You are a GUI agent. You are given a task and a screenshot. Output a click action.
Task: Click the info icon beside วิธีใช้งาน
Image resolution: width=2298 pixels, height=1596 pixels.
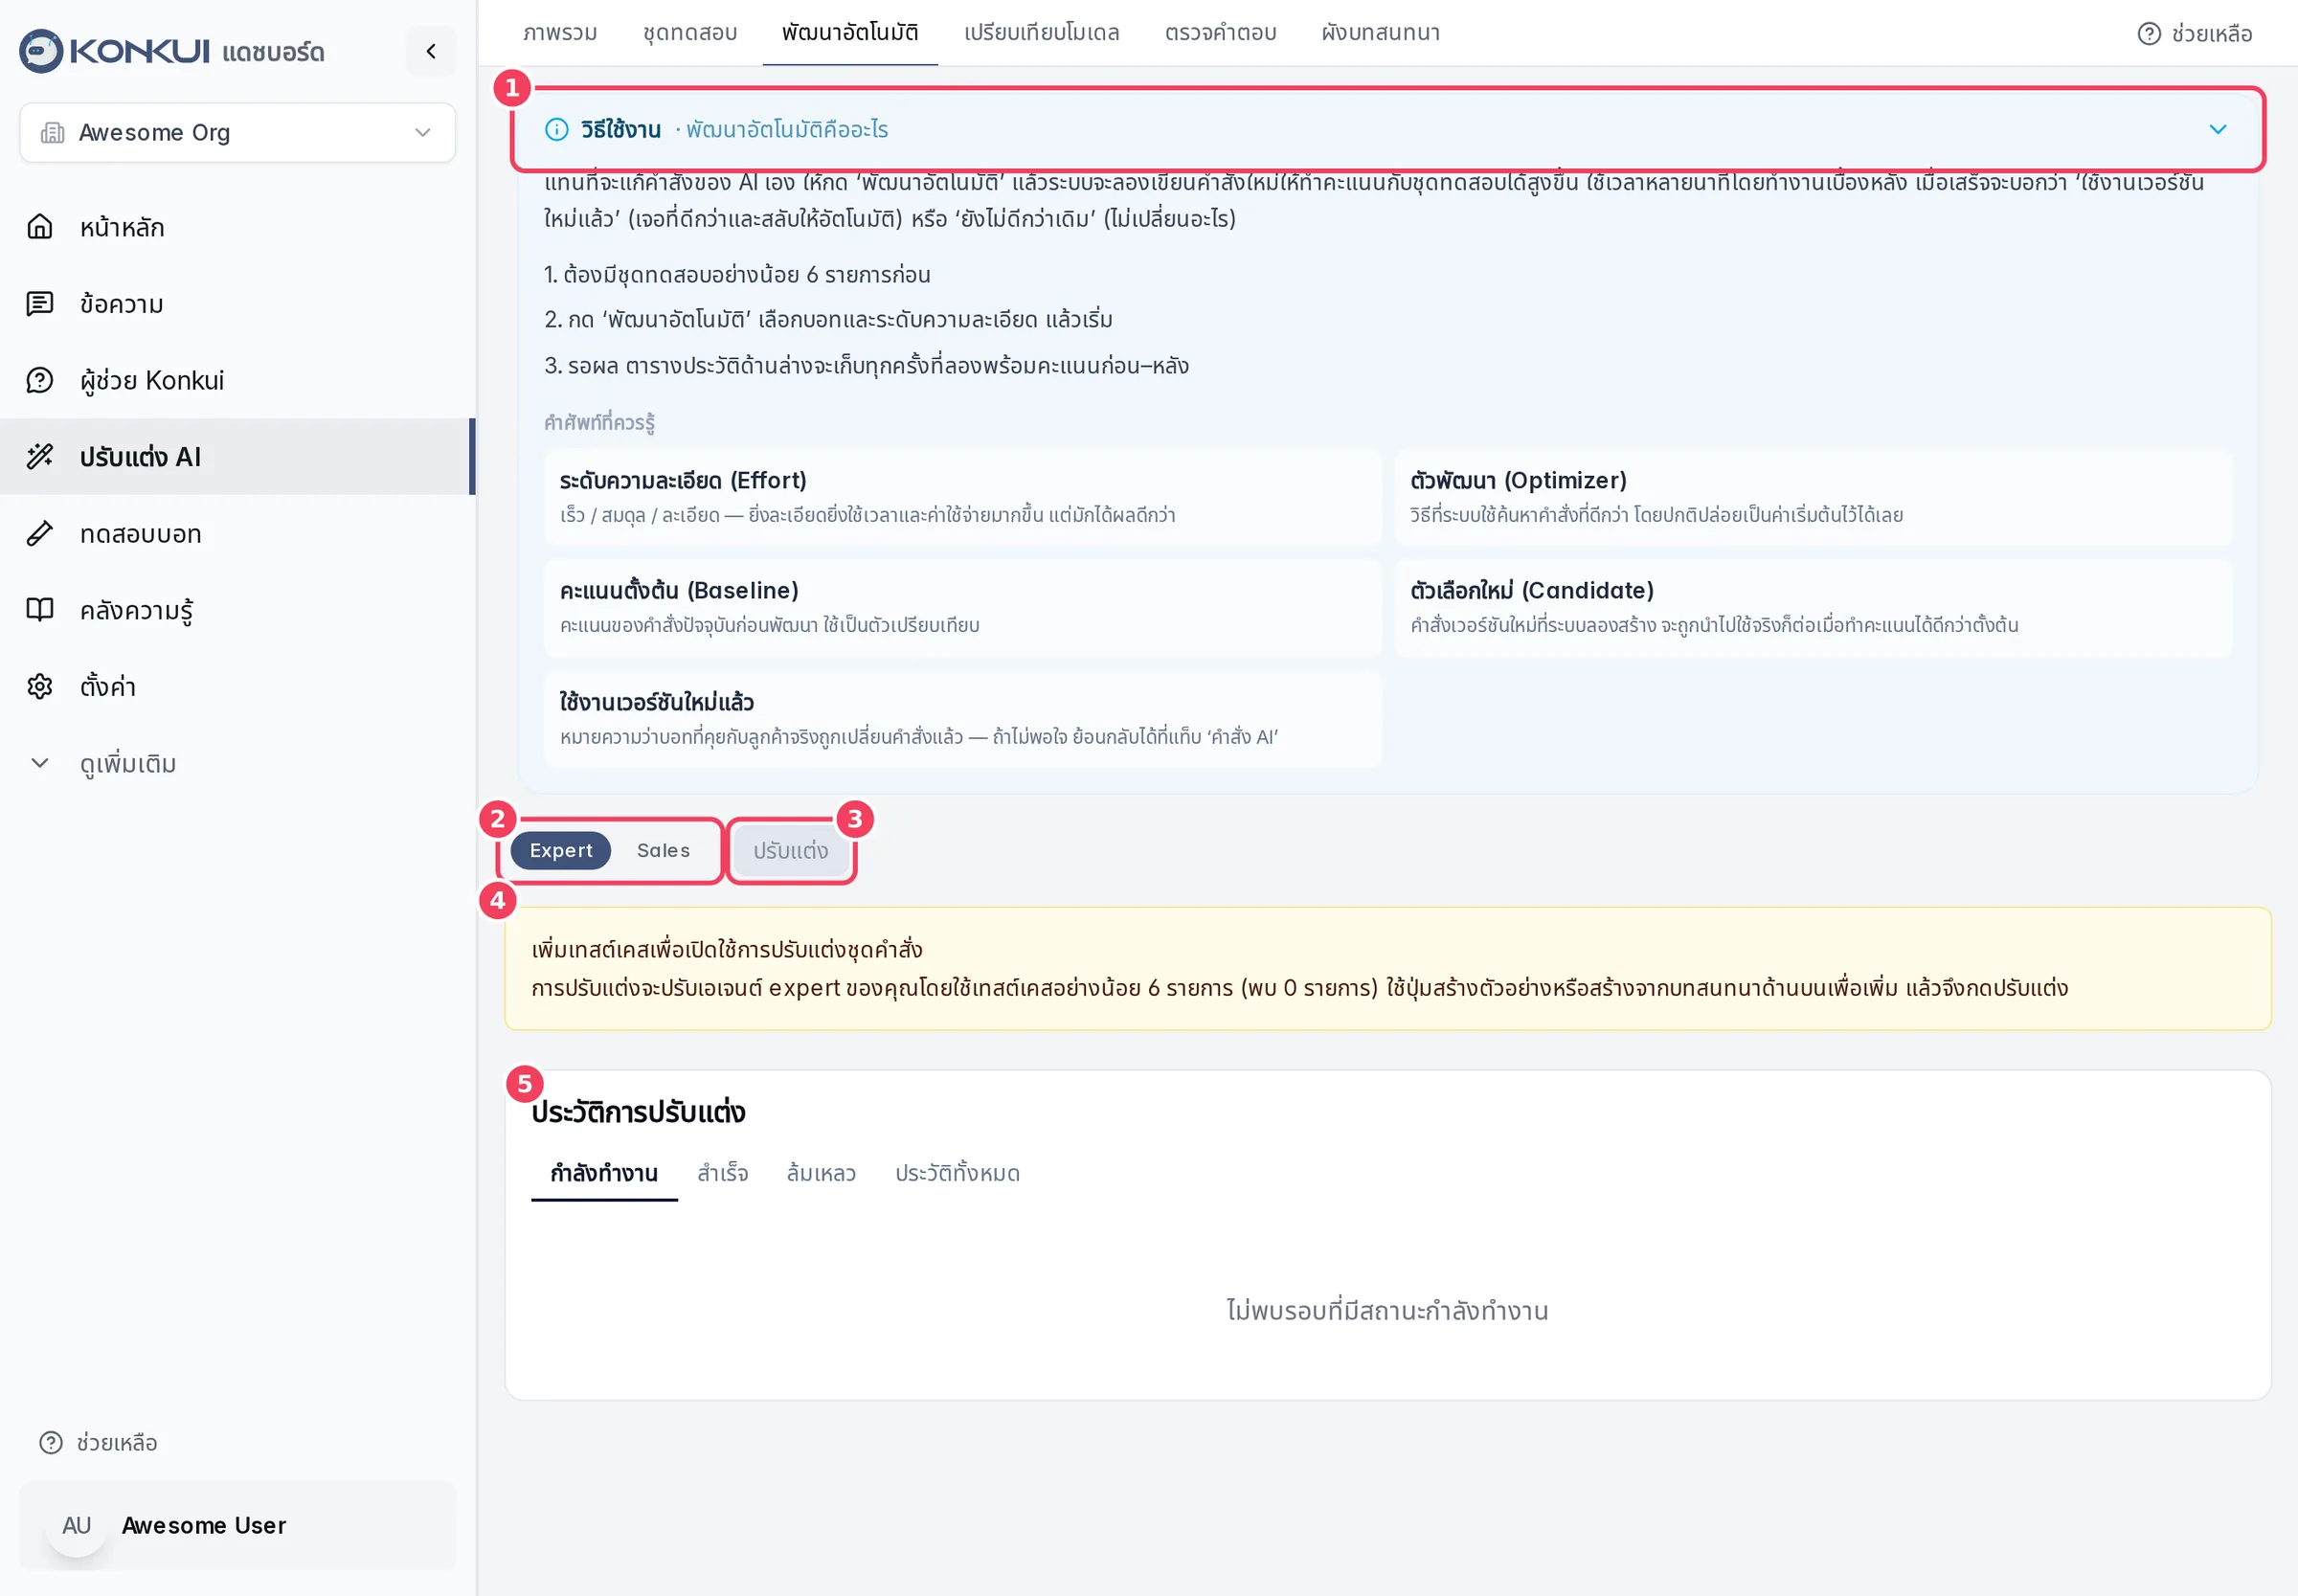[557, 130]
